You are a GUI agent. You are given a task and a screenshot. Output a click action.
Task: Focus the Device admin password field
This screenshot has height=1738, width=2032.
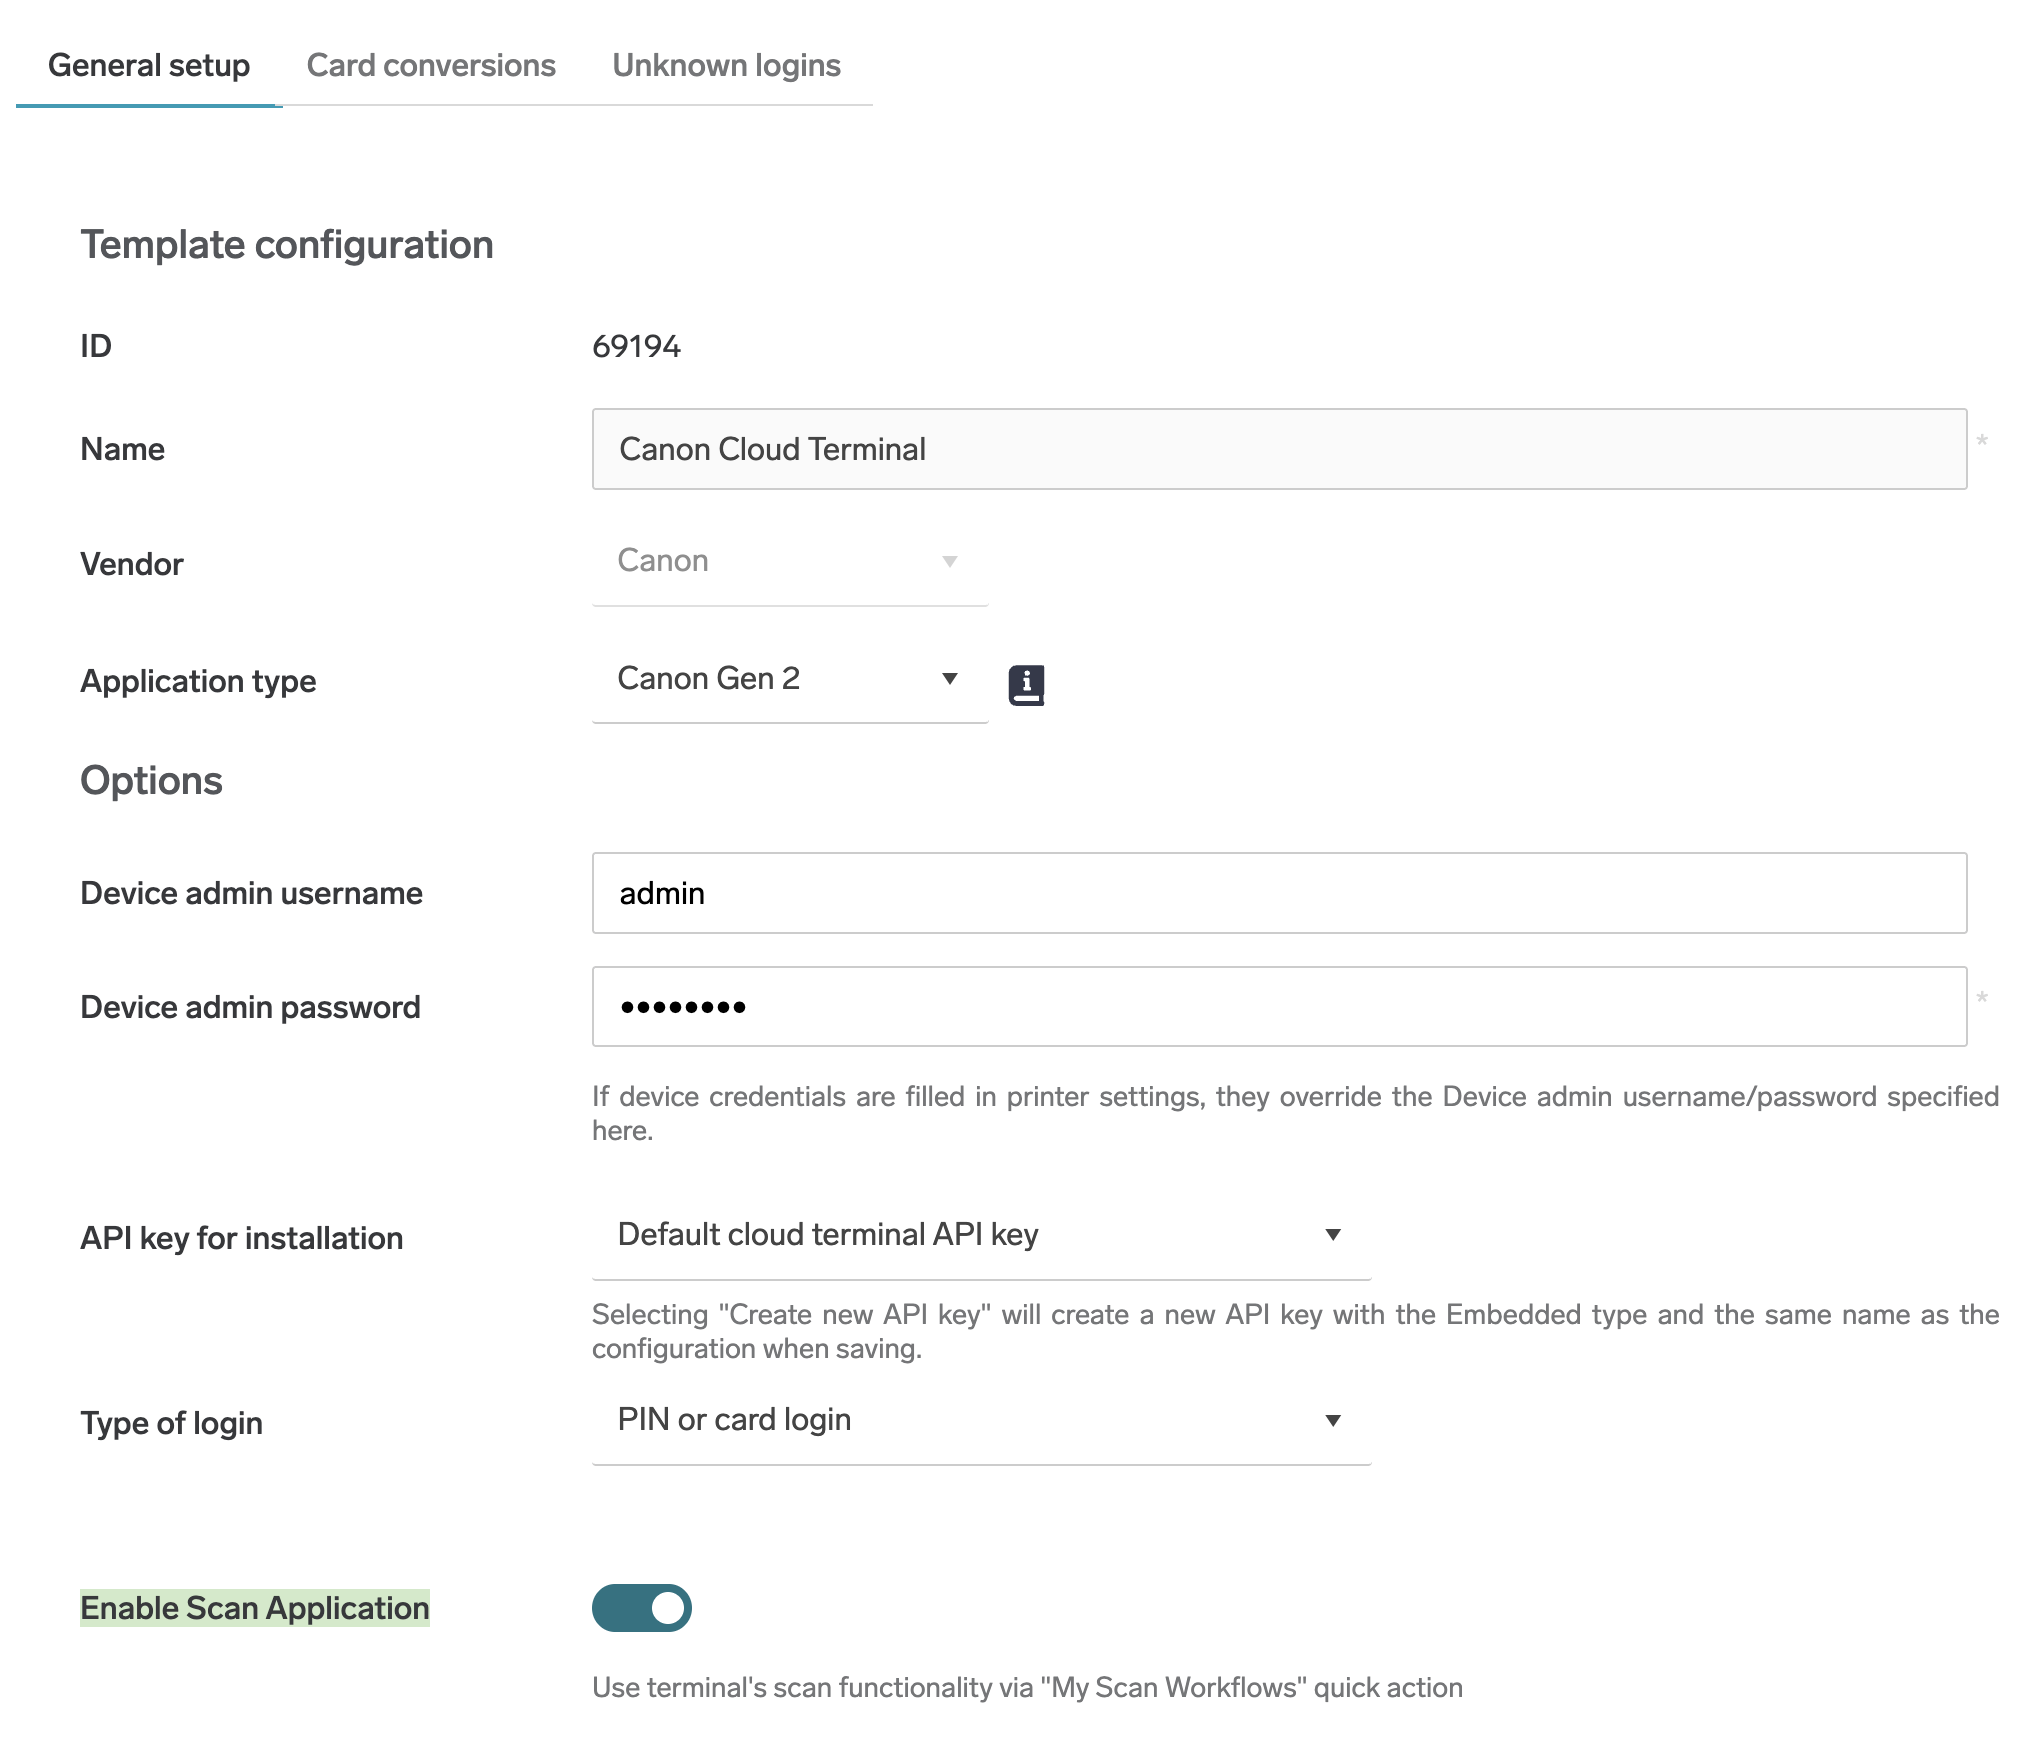(x=1279, y=1007)
